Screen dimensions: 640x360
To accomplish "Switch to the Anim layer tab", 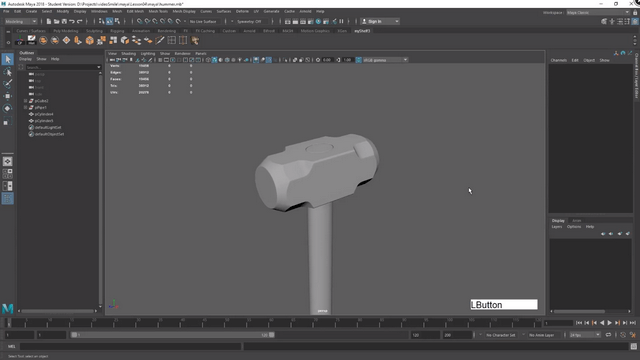I will [576, 220].
